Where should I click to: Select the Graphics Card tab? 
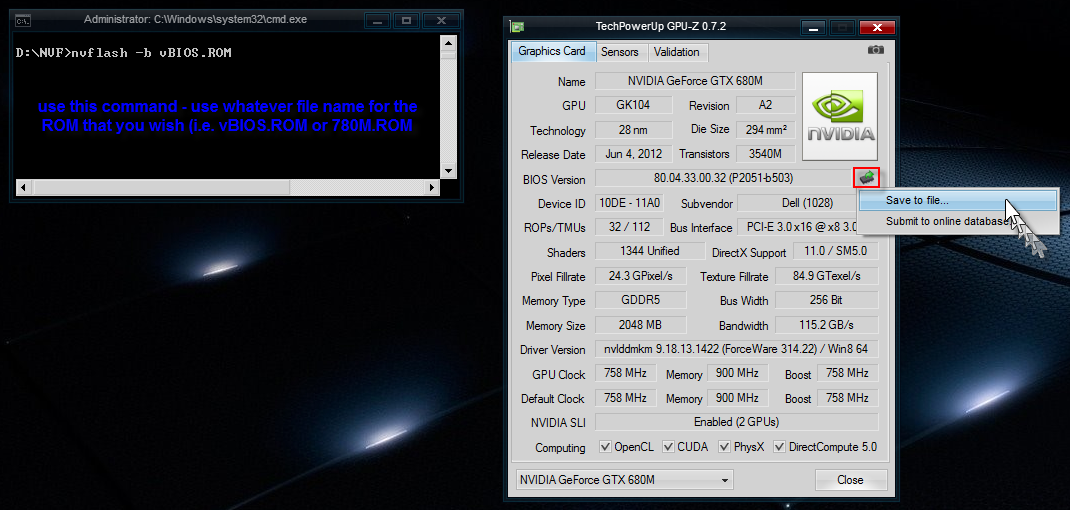pyautogui.click(x=551, y=51)
